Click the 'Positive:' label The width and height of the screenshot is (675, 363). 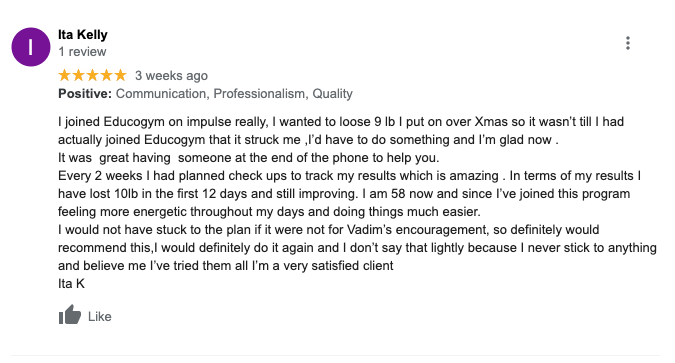pos(85,93)
